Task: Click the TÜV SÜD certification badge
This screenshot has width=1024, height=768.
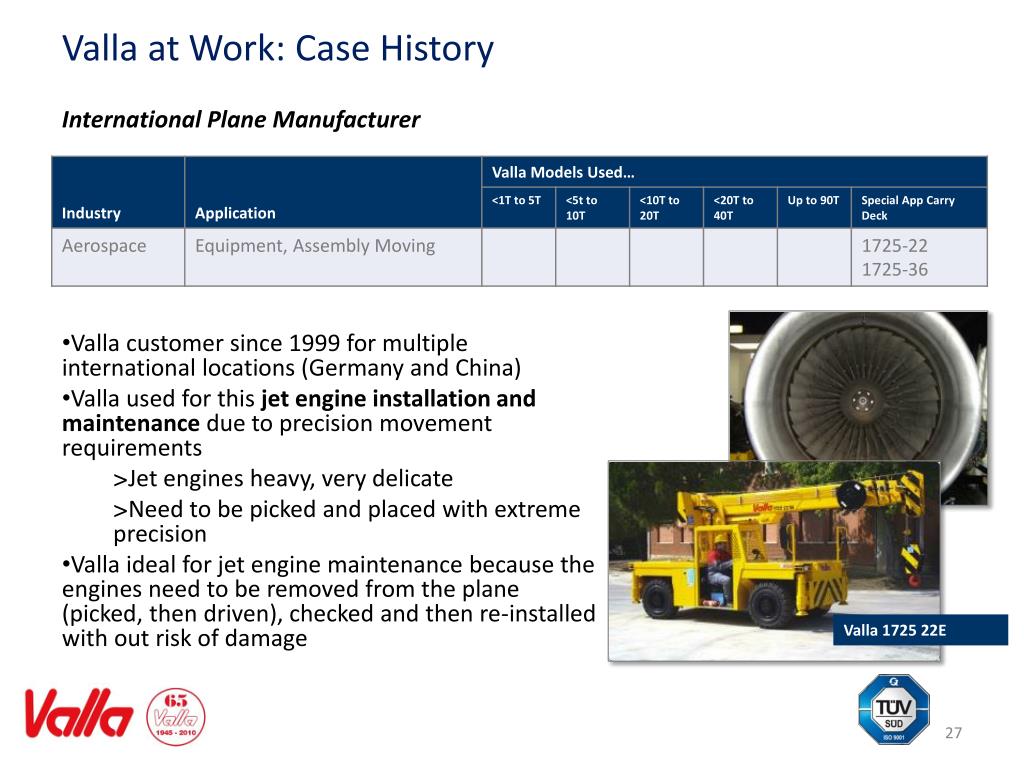Action: 893,709
